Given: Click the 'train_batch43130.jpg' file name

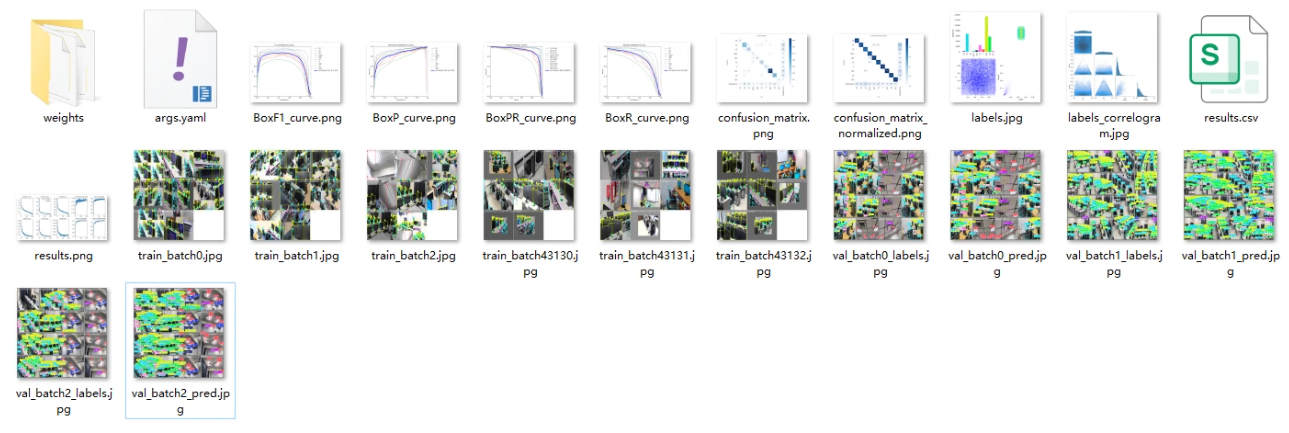Looking at the screenshot, I should click(530, 263).
